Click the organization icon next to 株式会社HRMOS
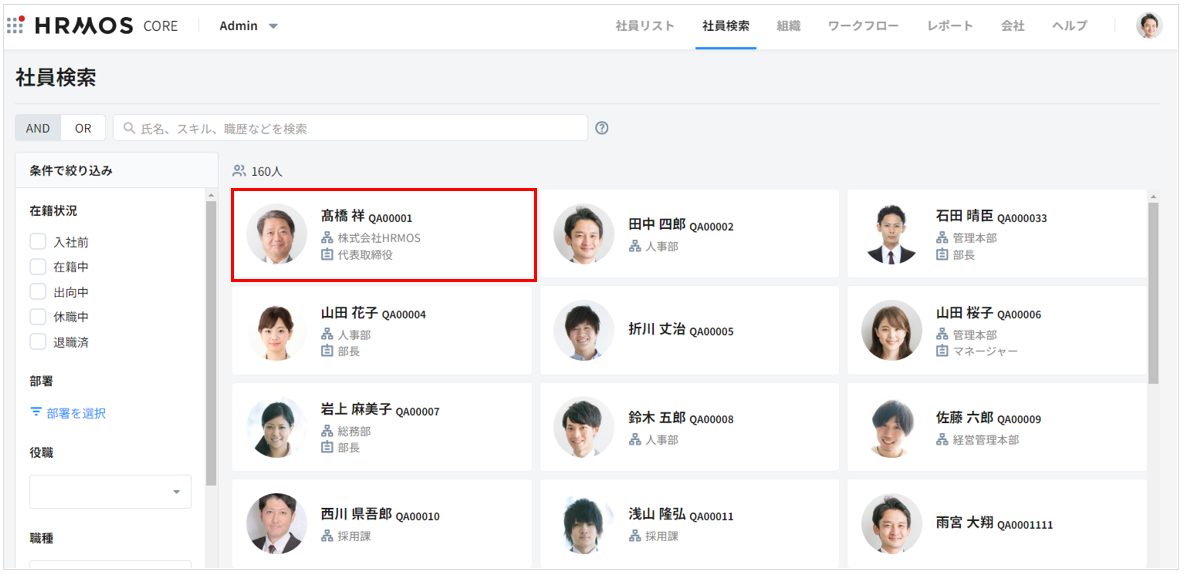 pyautogui.click(x=327, y=238)
